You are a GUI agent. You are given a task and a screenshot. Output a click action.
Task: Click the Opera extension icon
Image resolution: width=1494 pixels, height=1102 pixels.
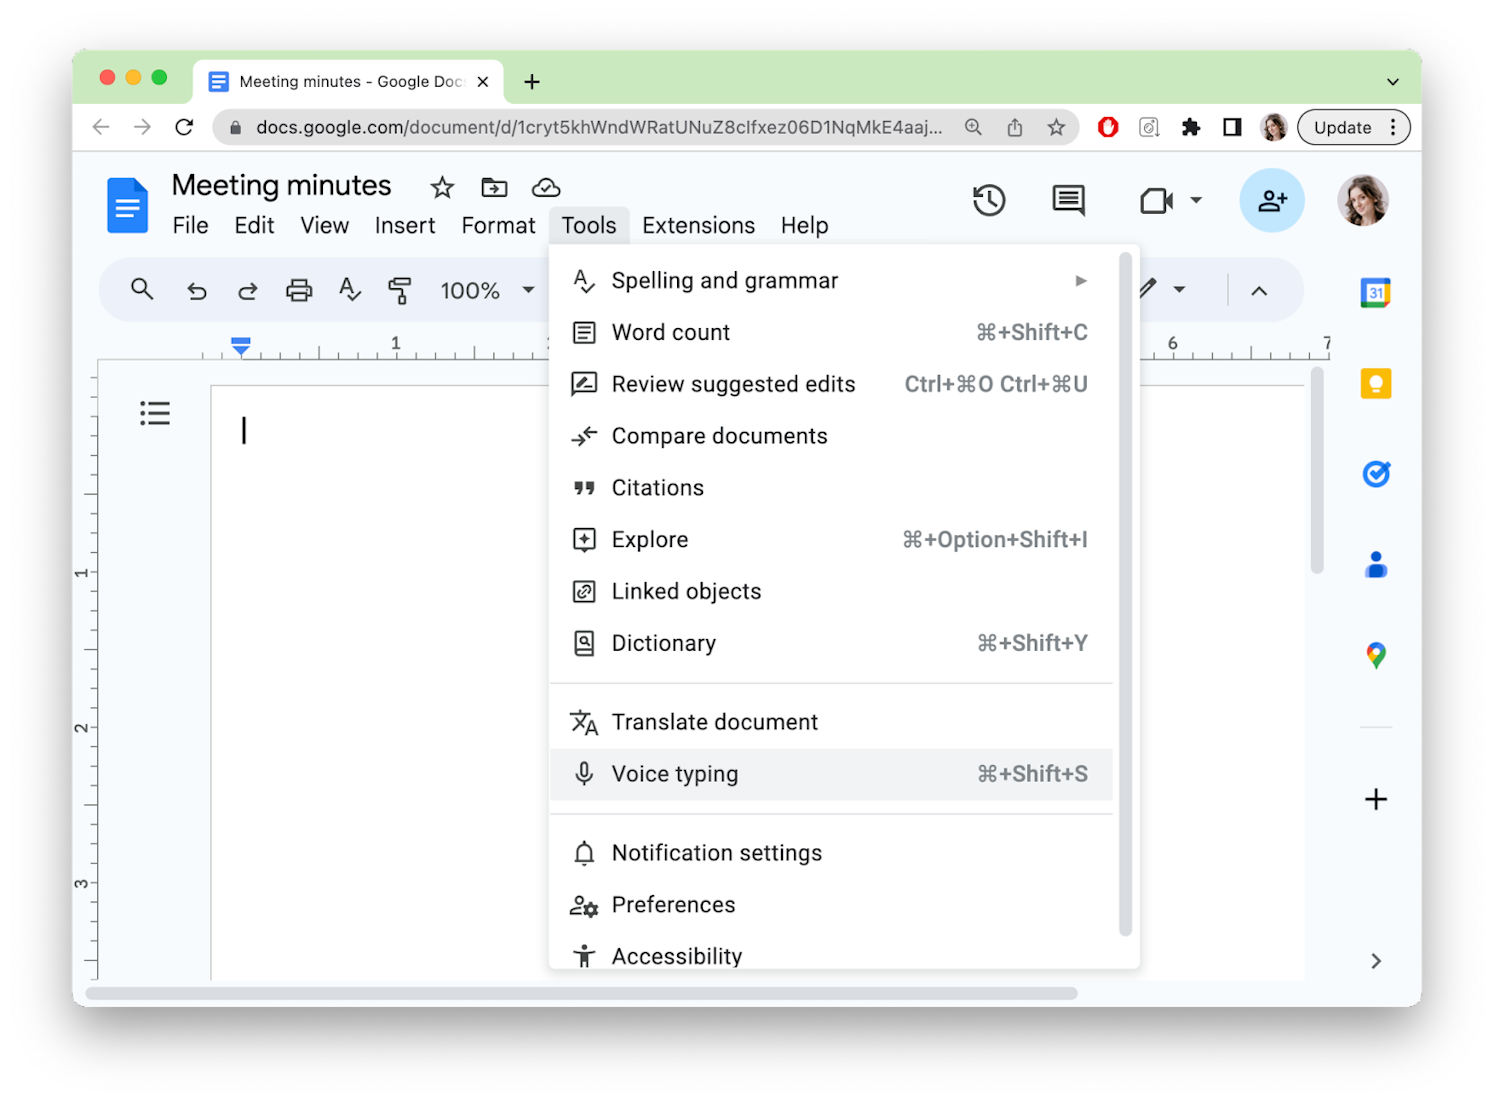point(1108,127)
